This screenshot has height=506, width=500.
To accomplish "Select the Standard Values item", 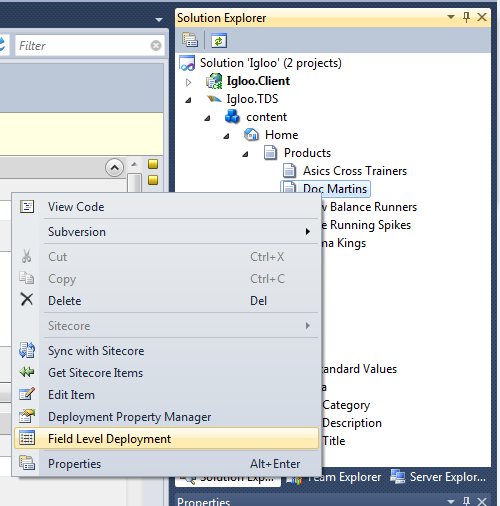I will [x=359, y=369].
